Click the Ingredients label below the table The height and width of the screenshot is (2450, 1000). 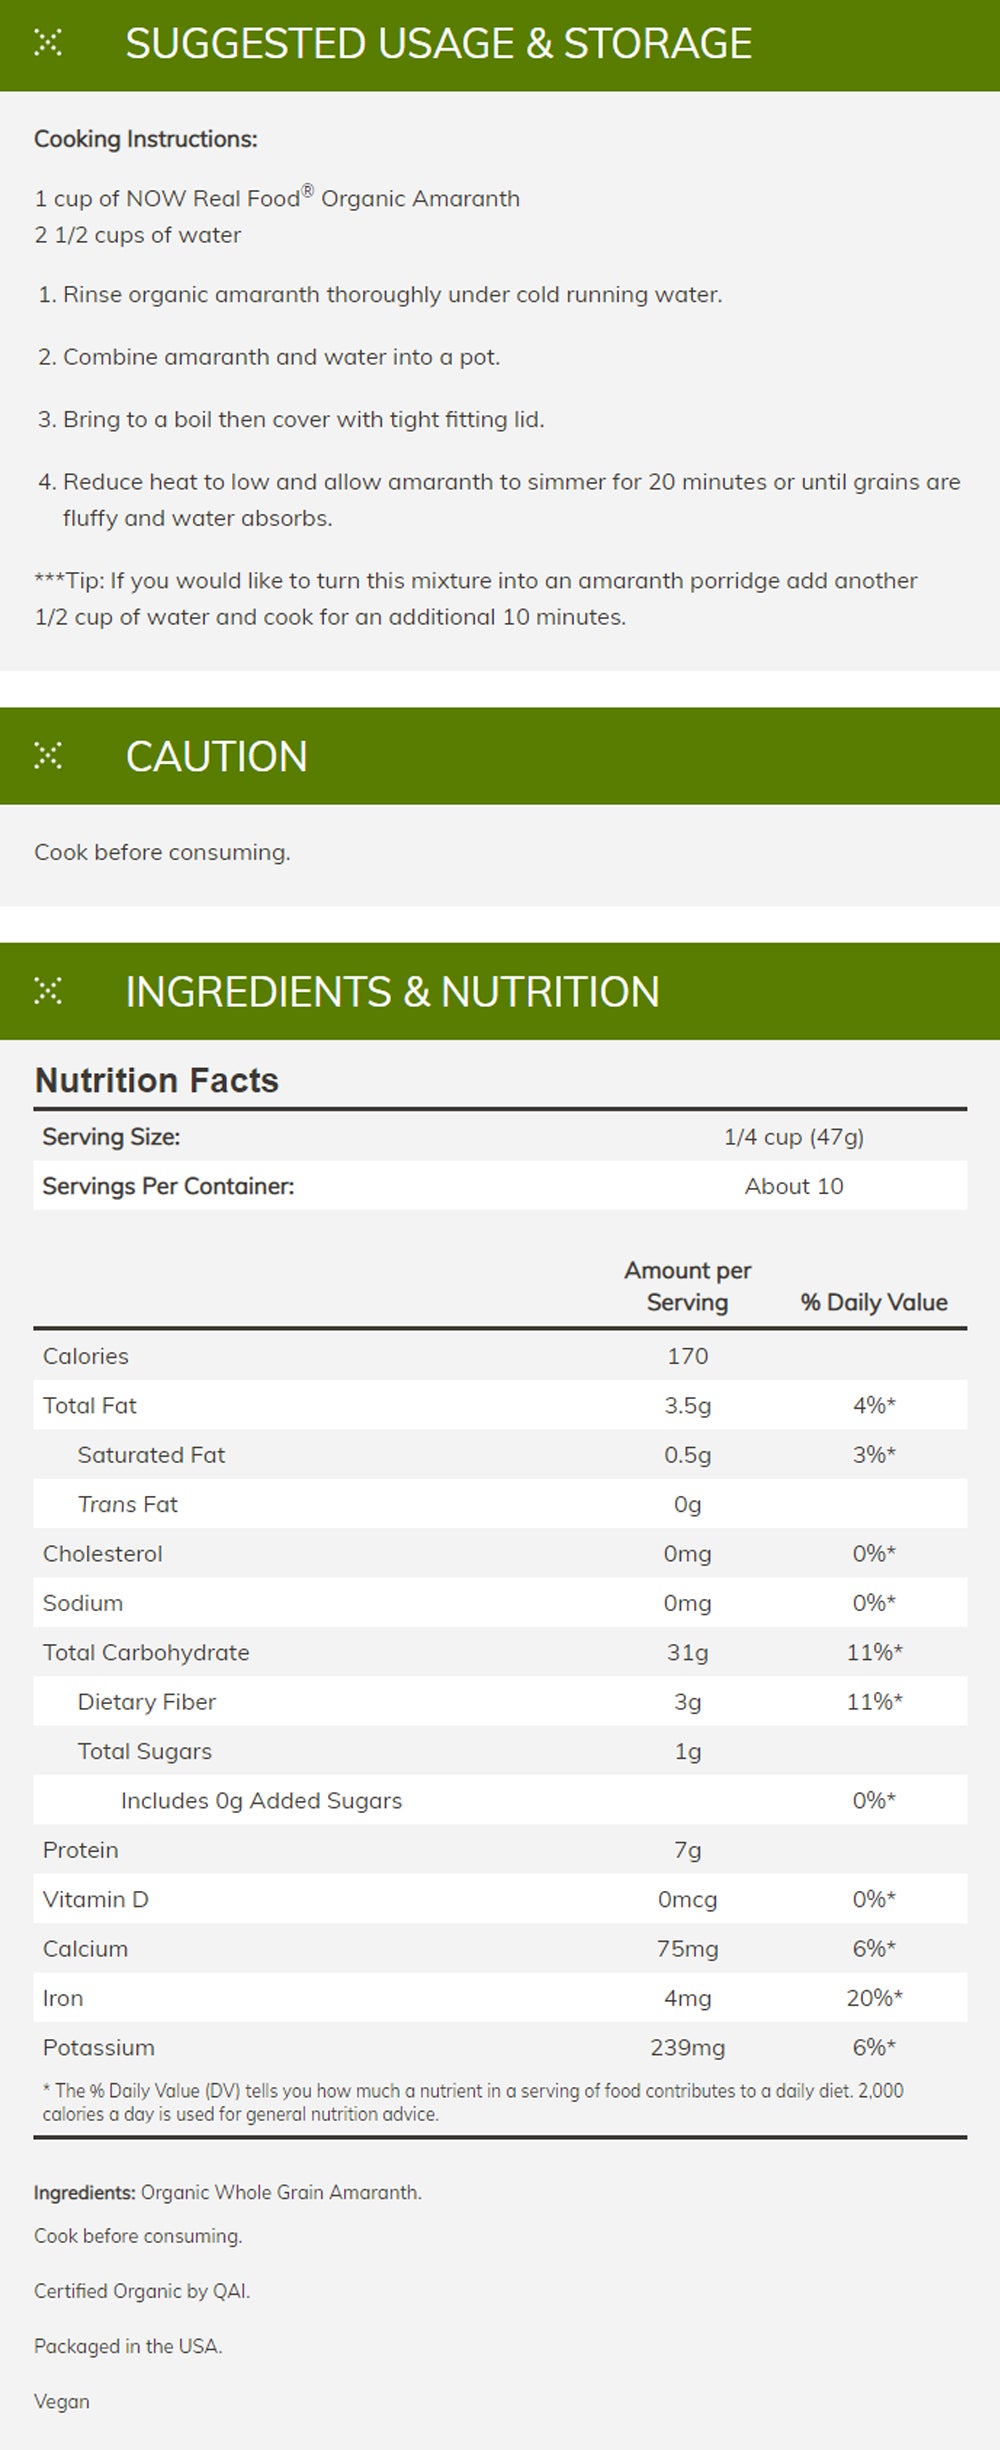84,2193
